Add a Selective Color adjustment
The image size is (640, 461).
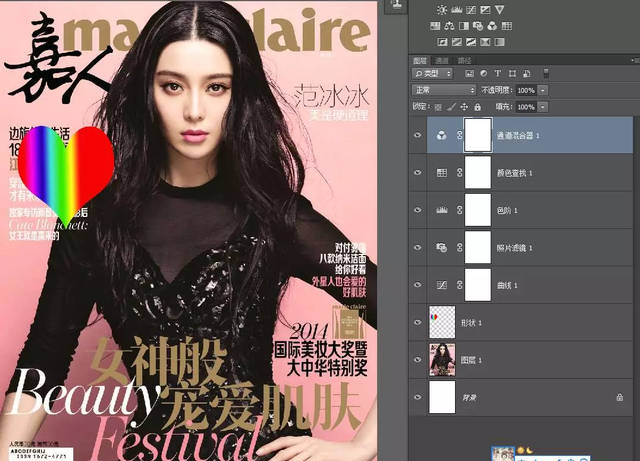click(485, 42)
